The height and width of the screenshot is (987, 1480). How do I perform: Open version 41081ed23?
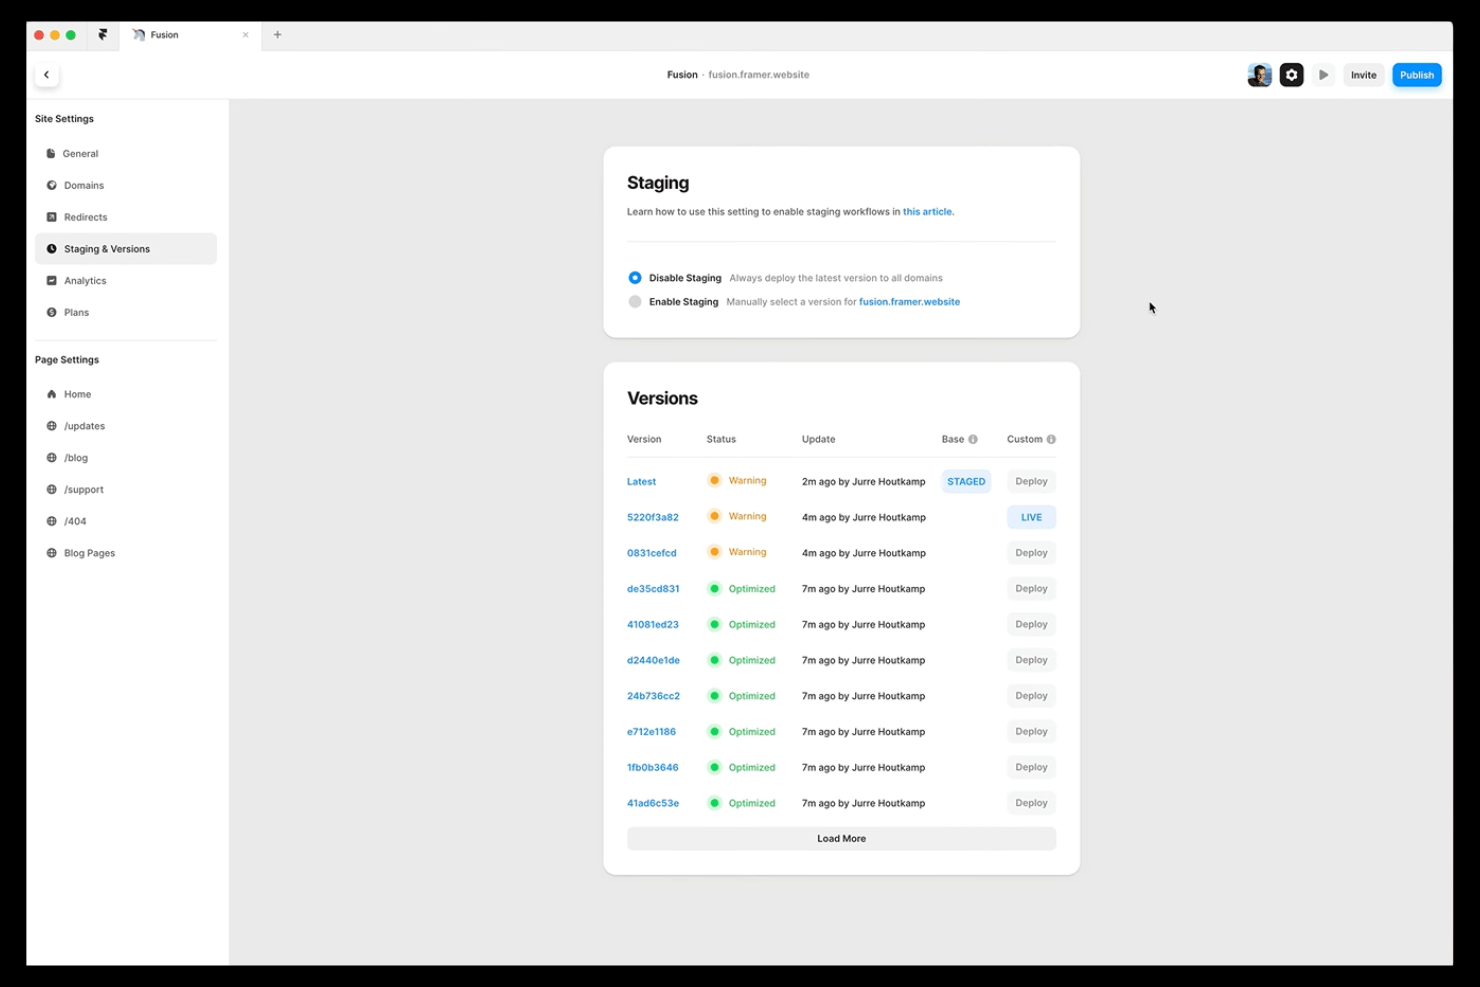652,625
